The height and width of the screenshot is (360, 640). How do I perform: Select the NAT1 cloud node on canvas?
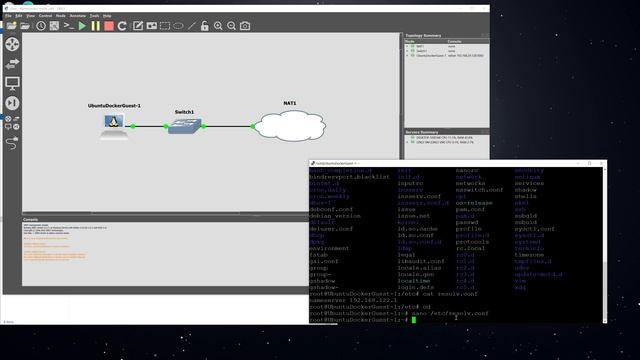pos(291,126)
